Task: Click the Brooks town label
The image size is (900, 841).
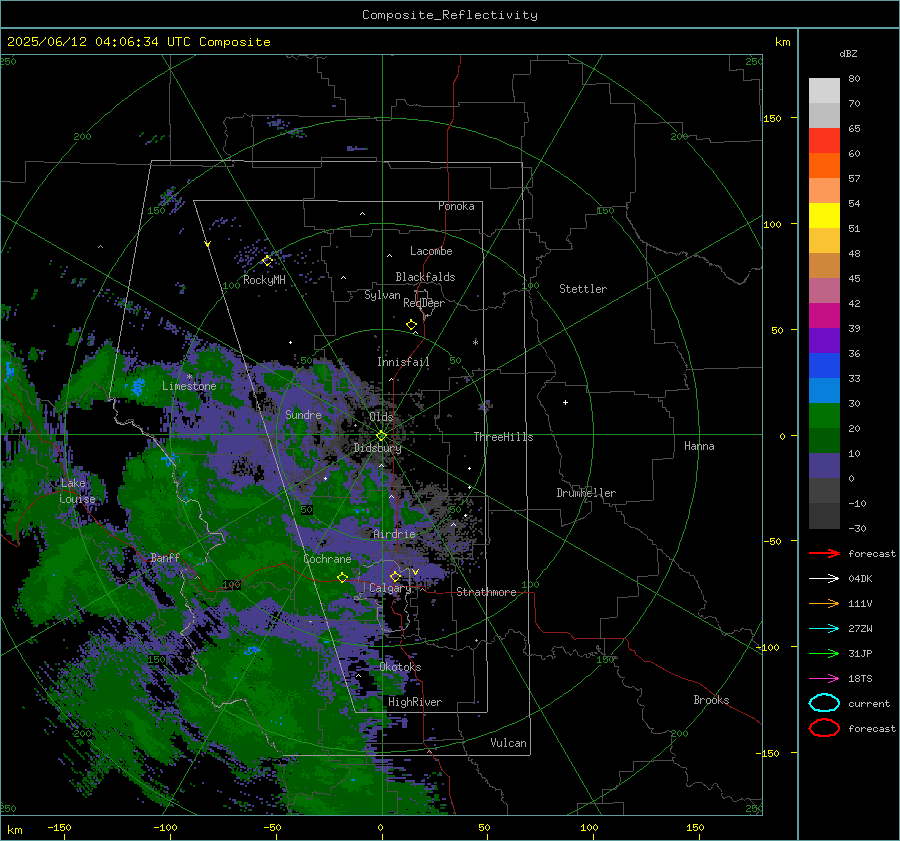Action: 711,700
